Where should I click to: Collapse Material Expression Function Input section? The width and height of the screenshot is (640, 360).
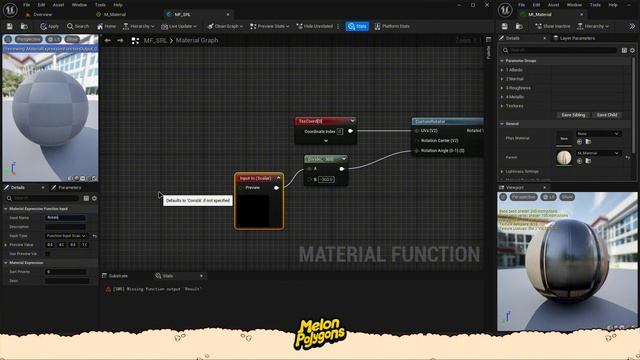[x=6, y=209]
